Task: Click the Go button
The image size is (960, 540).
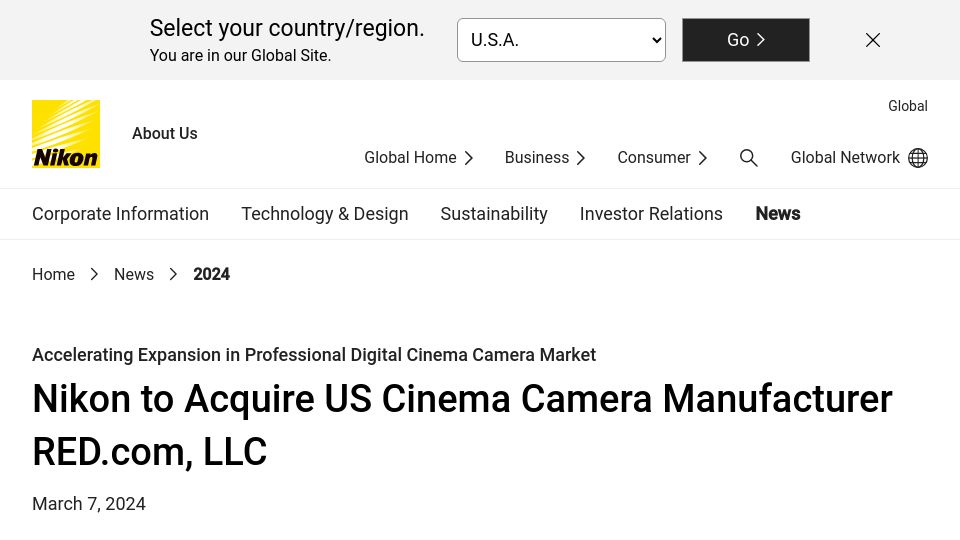Action: 746,40
